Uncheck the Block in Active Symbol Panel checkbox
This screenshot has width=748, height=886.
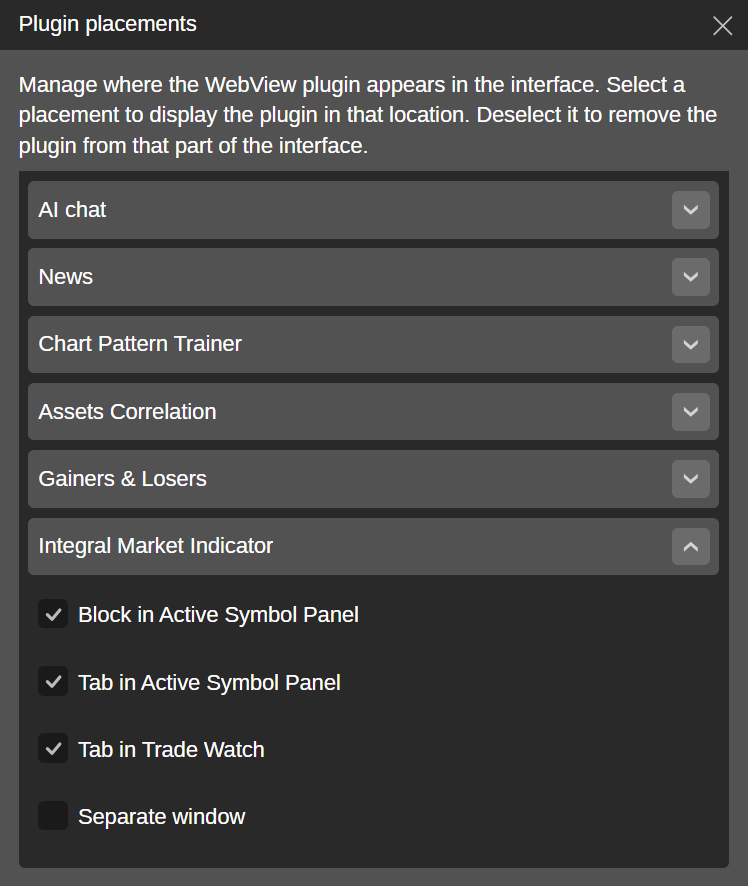pos(53,614)
